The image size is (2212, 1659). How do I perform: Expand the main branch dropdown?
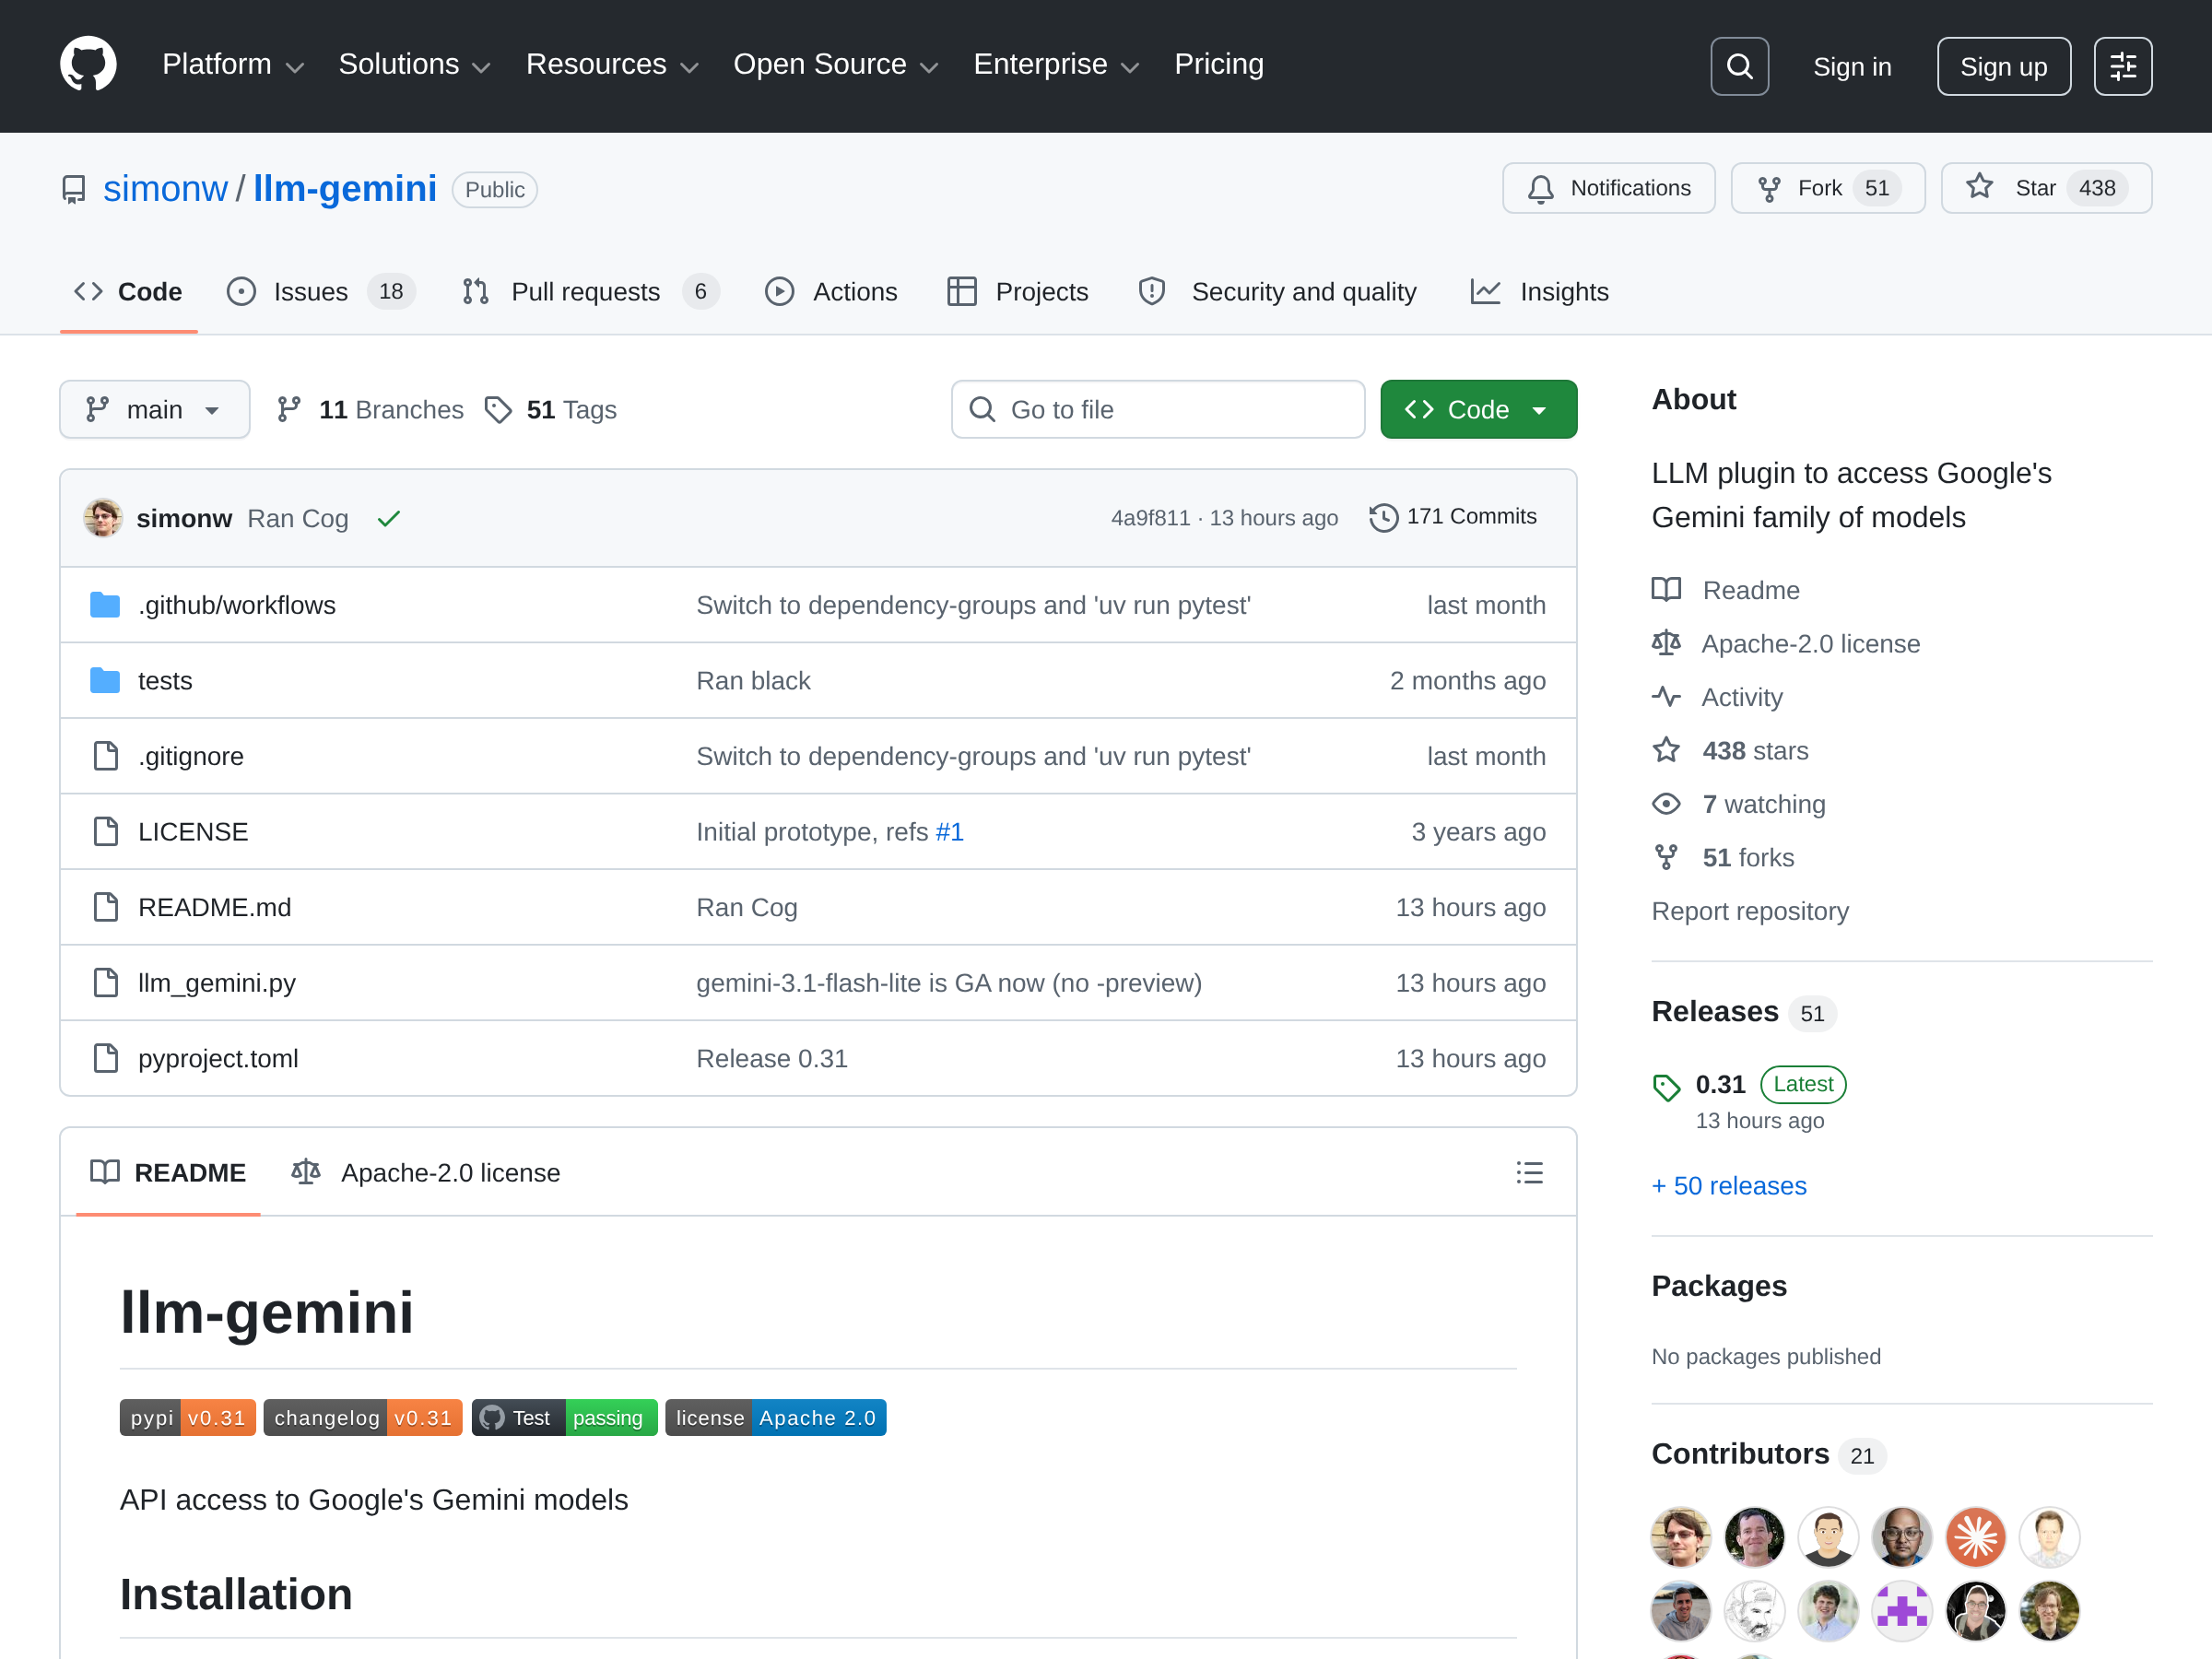pos(154,409)
